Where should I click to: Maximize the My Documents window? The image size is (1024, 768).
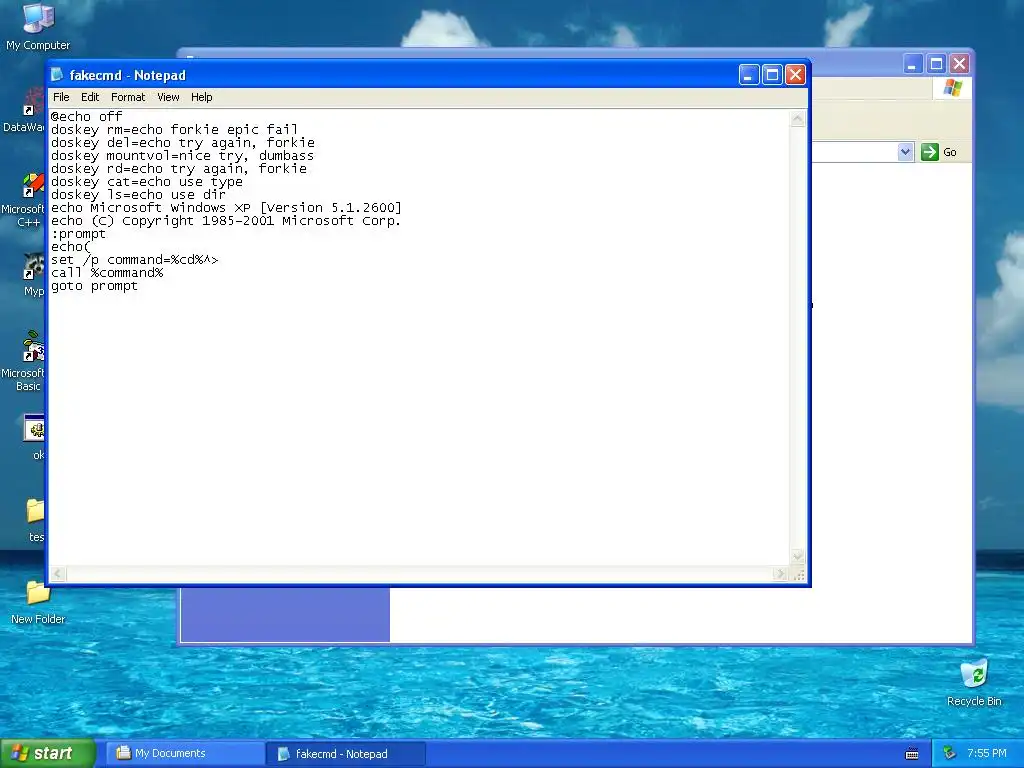[936, 64]
